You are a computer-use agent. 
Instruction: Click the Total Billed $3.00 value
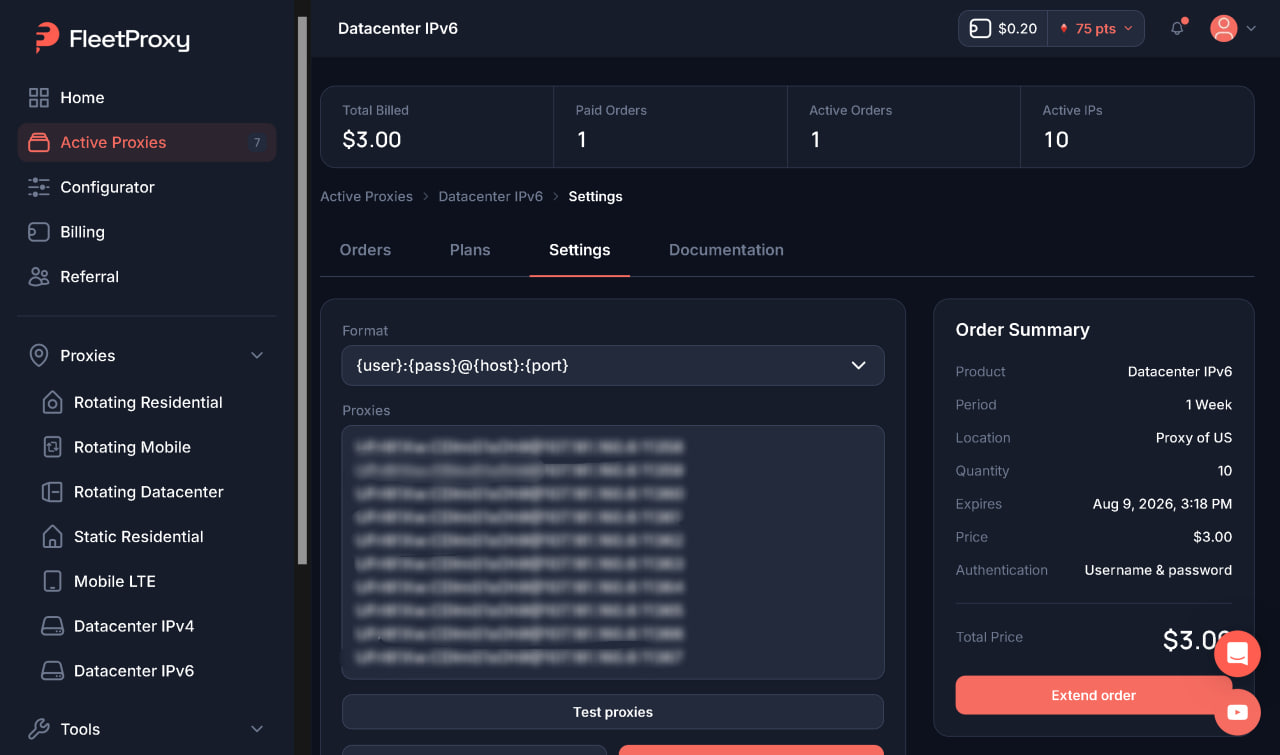372,140
